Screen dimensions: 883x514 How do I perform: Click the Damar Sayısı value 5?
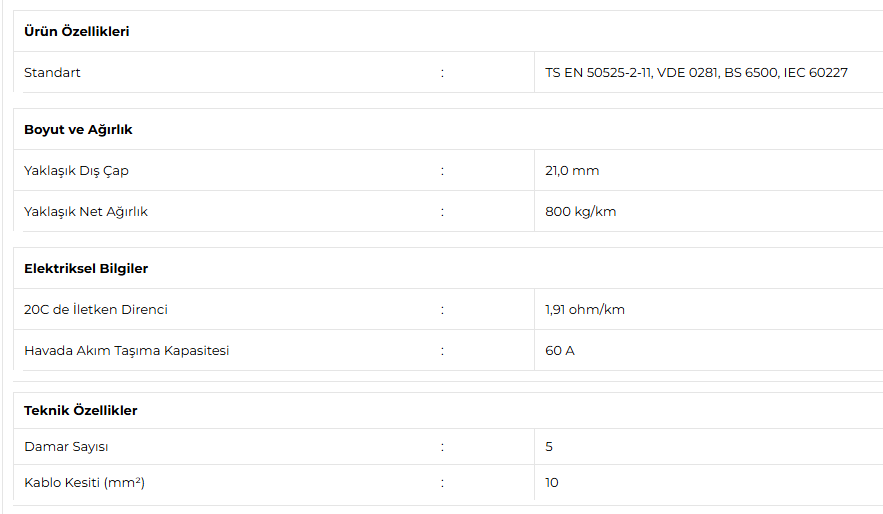point(549,447)
